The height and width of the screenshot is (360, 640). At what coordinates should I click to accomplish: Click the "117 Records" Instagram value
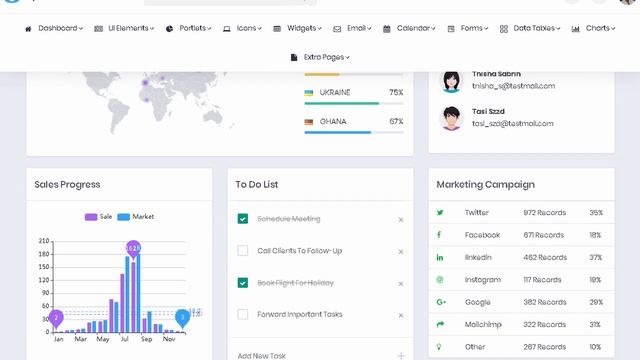(x=542, y=280)
